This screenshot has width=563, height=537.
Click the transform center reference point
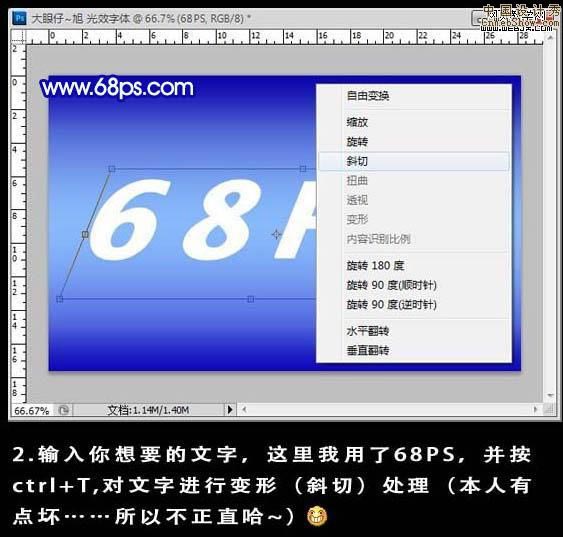pos(276,234)
